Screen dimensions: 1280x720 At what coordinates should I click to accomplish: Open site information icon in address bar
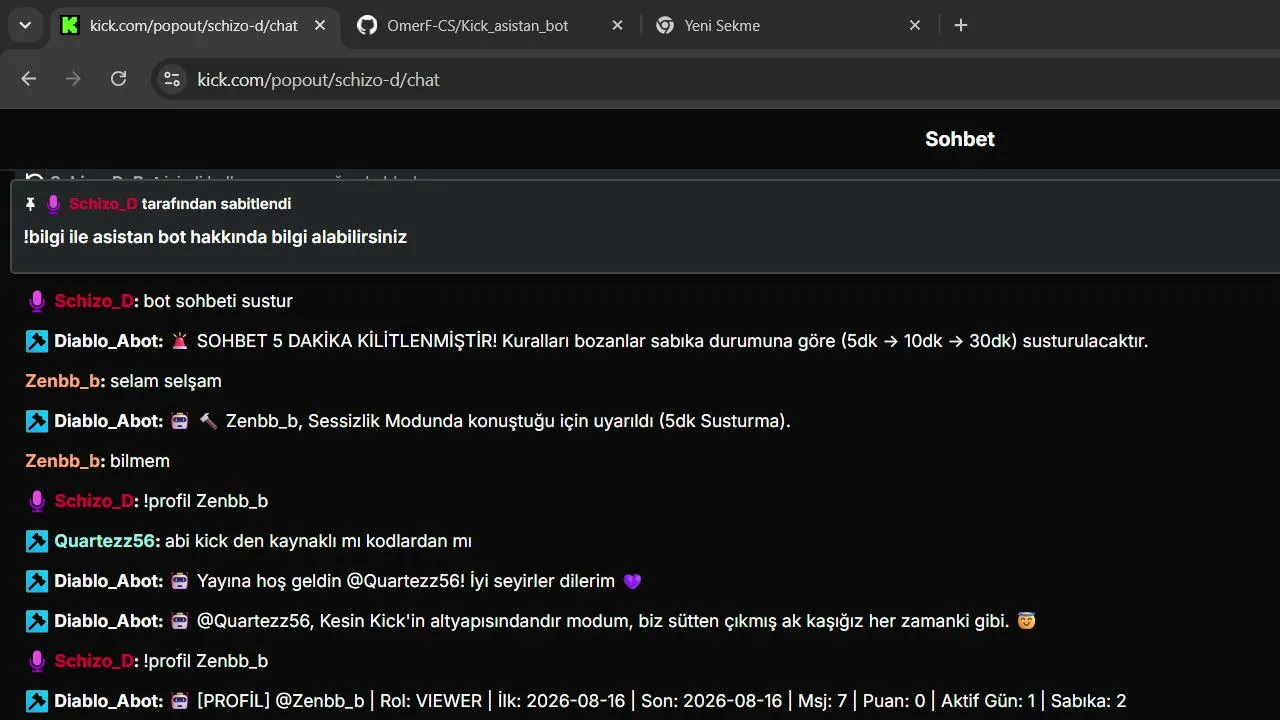pyautogui.click(x=172, y=79)
